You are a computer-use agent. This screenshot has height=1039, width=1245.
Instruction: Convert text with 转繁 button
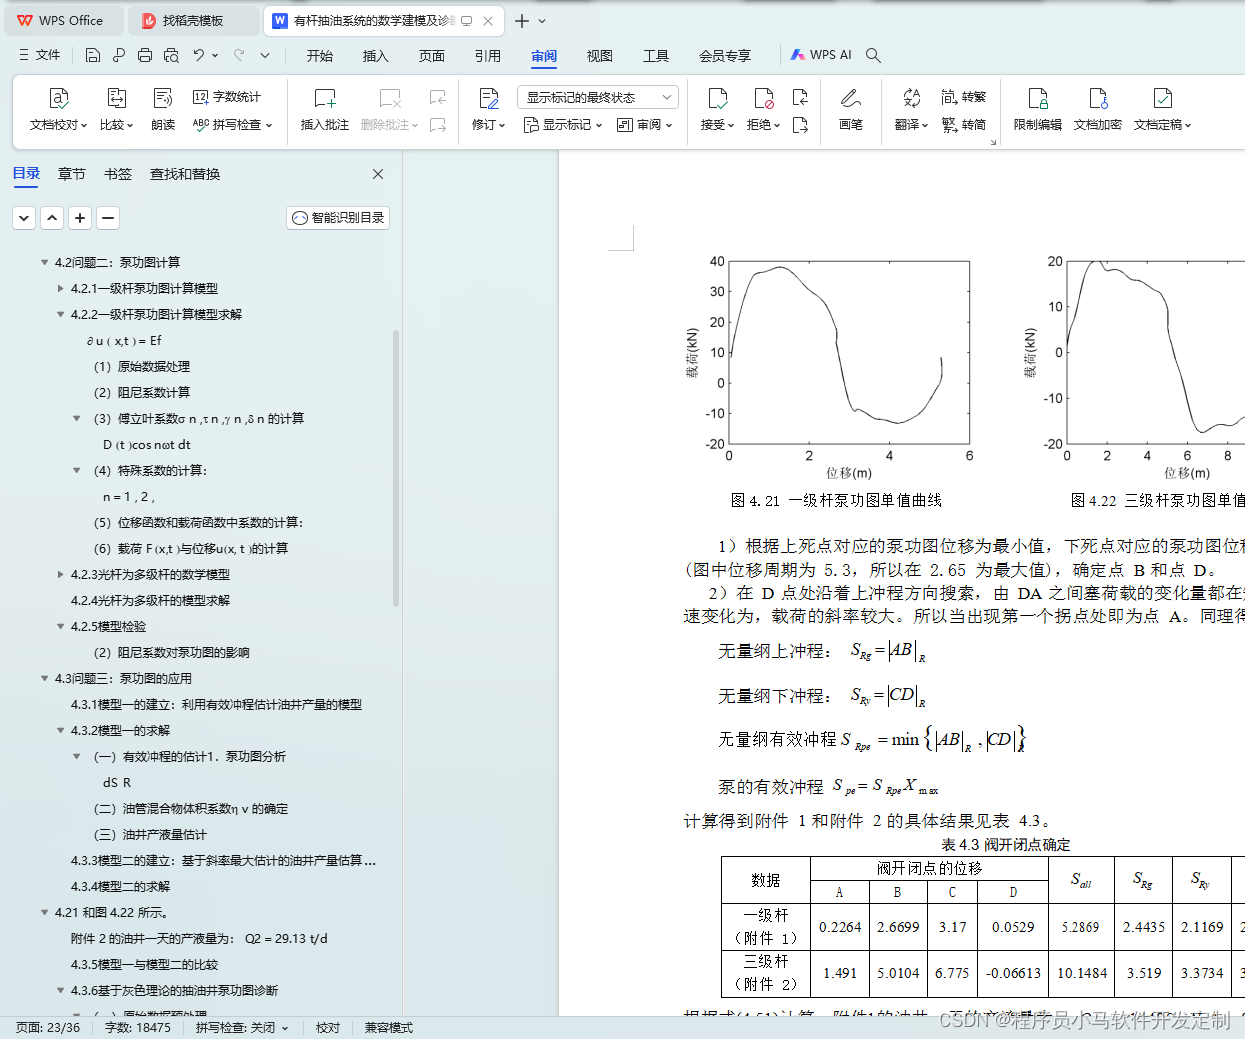[x=964, y=97]
